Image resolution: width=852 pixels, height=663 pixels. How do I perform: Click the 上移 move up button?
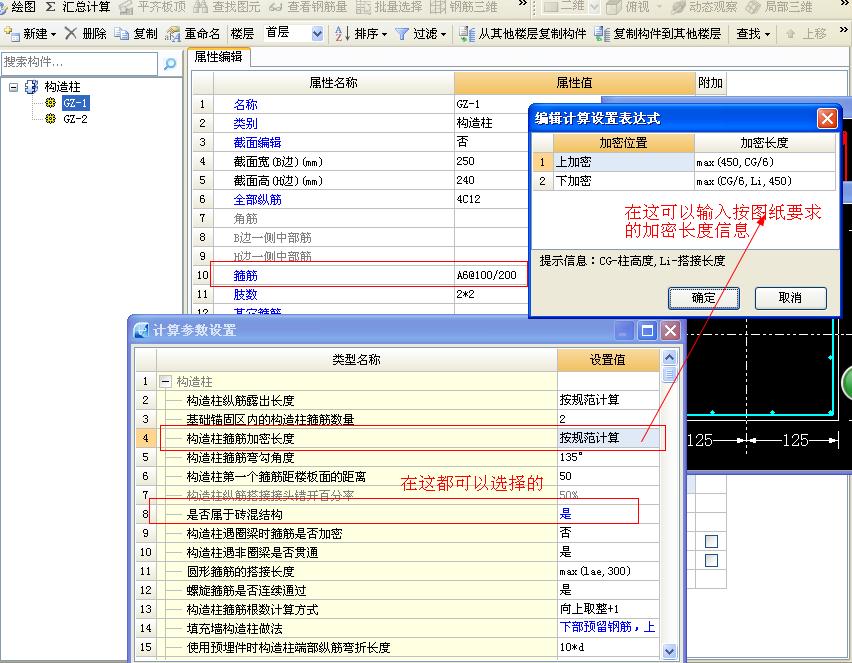click(807, 34)
